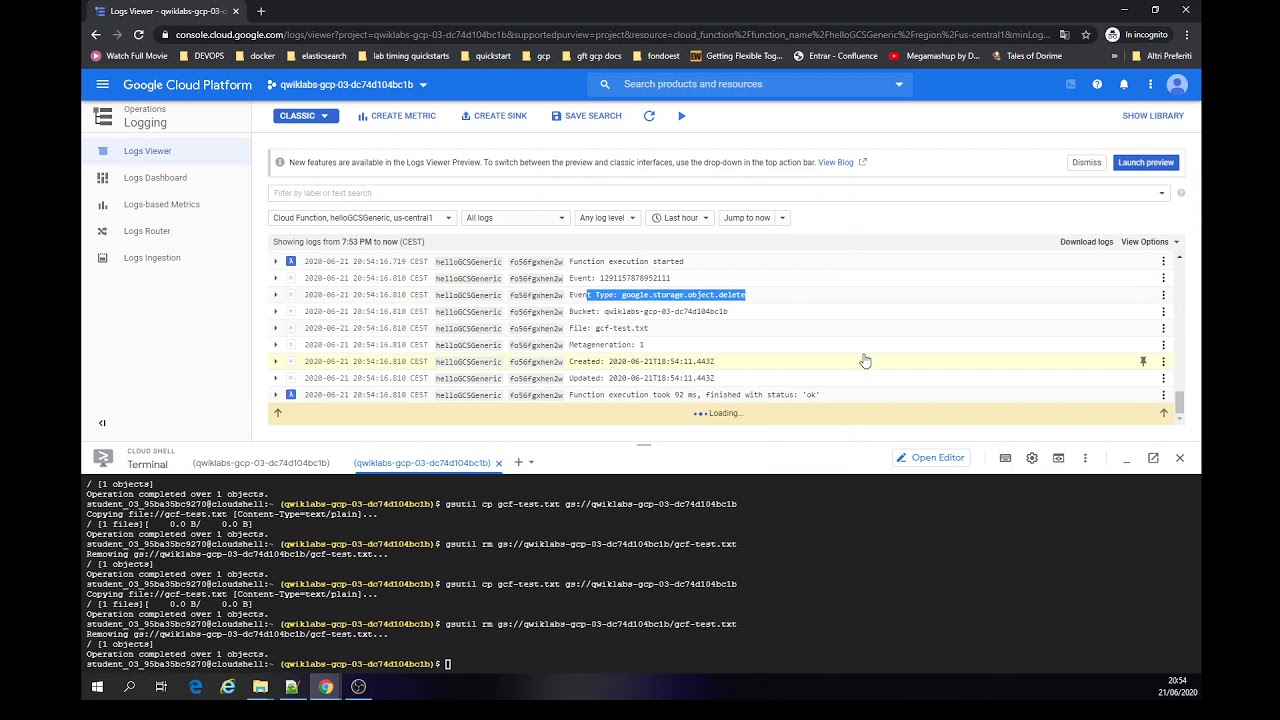This screenshot has width=1280, height=720.
Task: Open Cloud Shell in a new window
Action: [x=1153, y=458]
